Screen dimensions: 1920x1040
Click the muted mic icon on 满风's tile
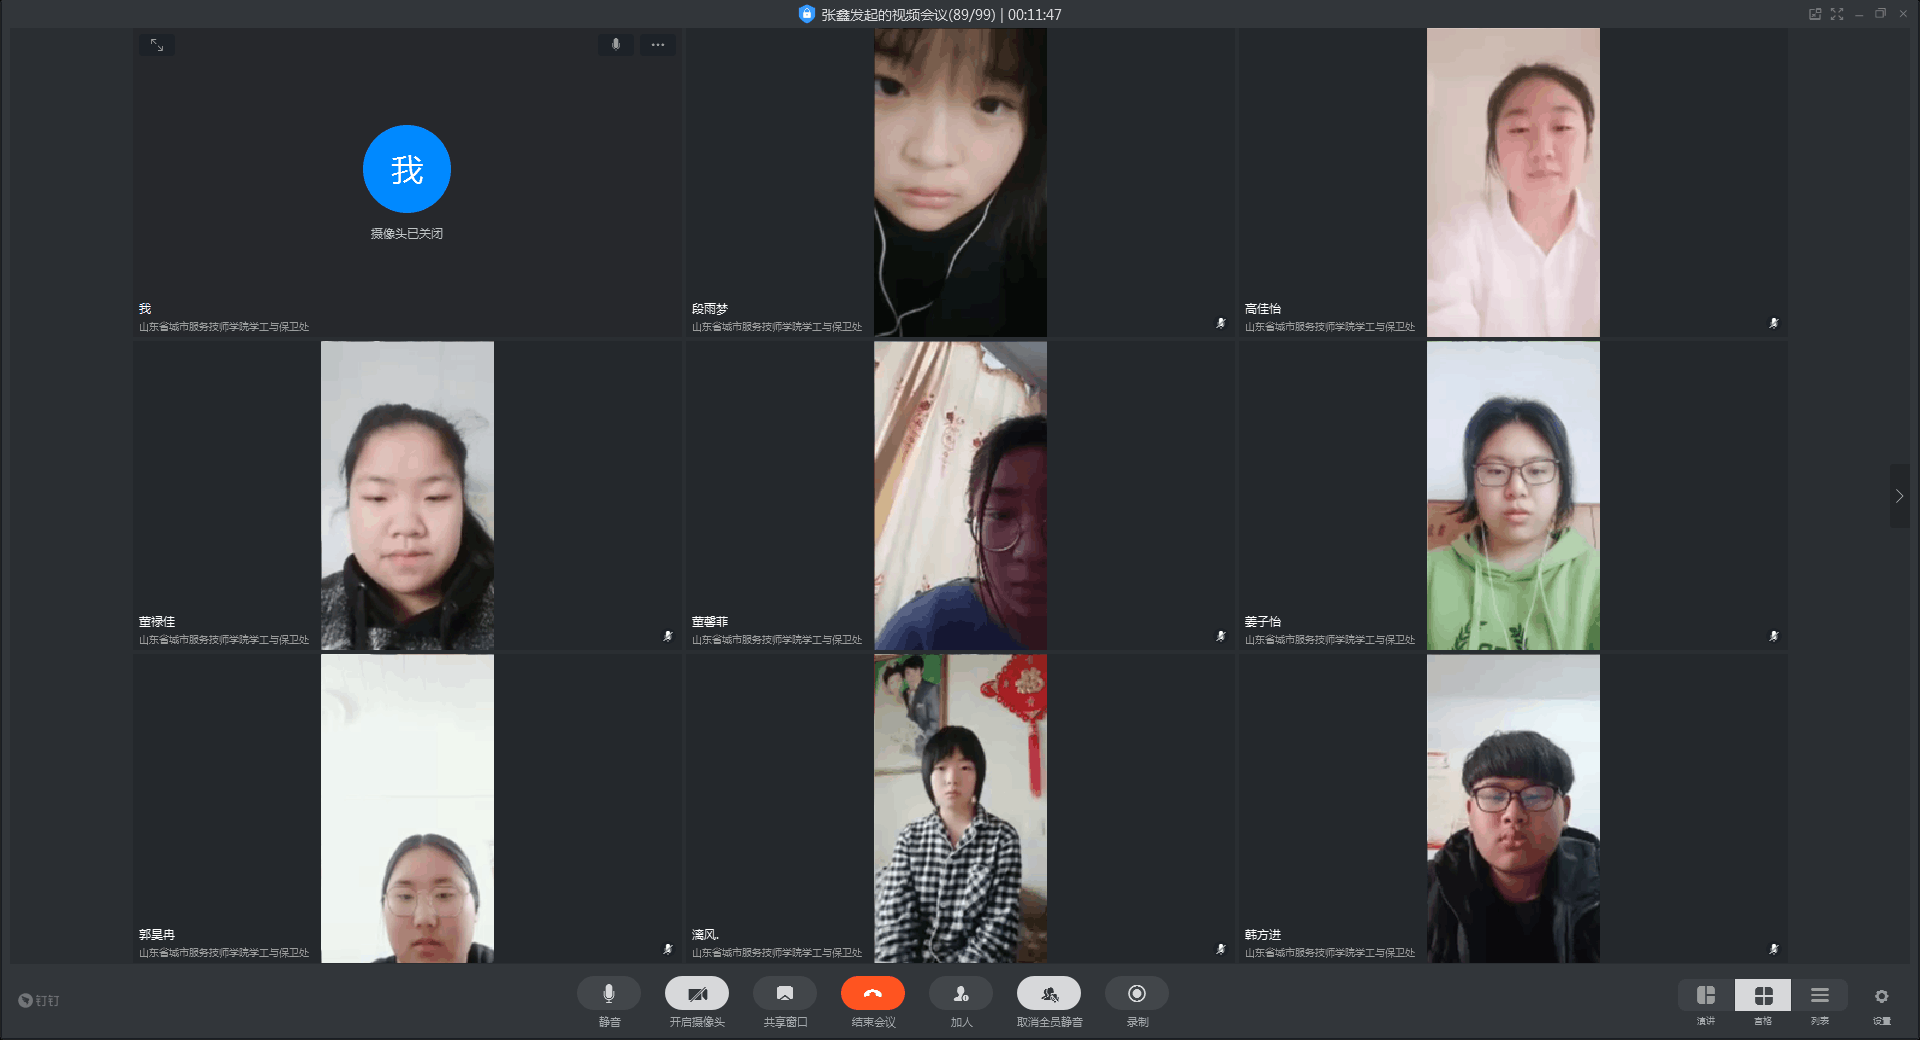[x=1221, y=949]
